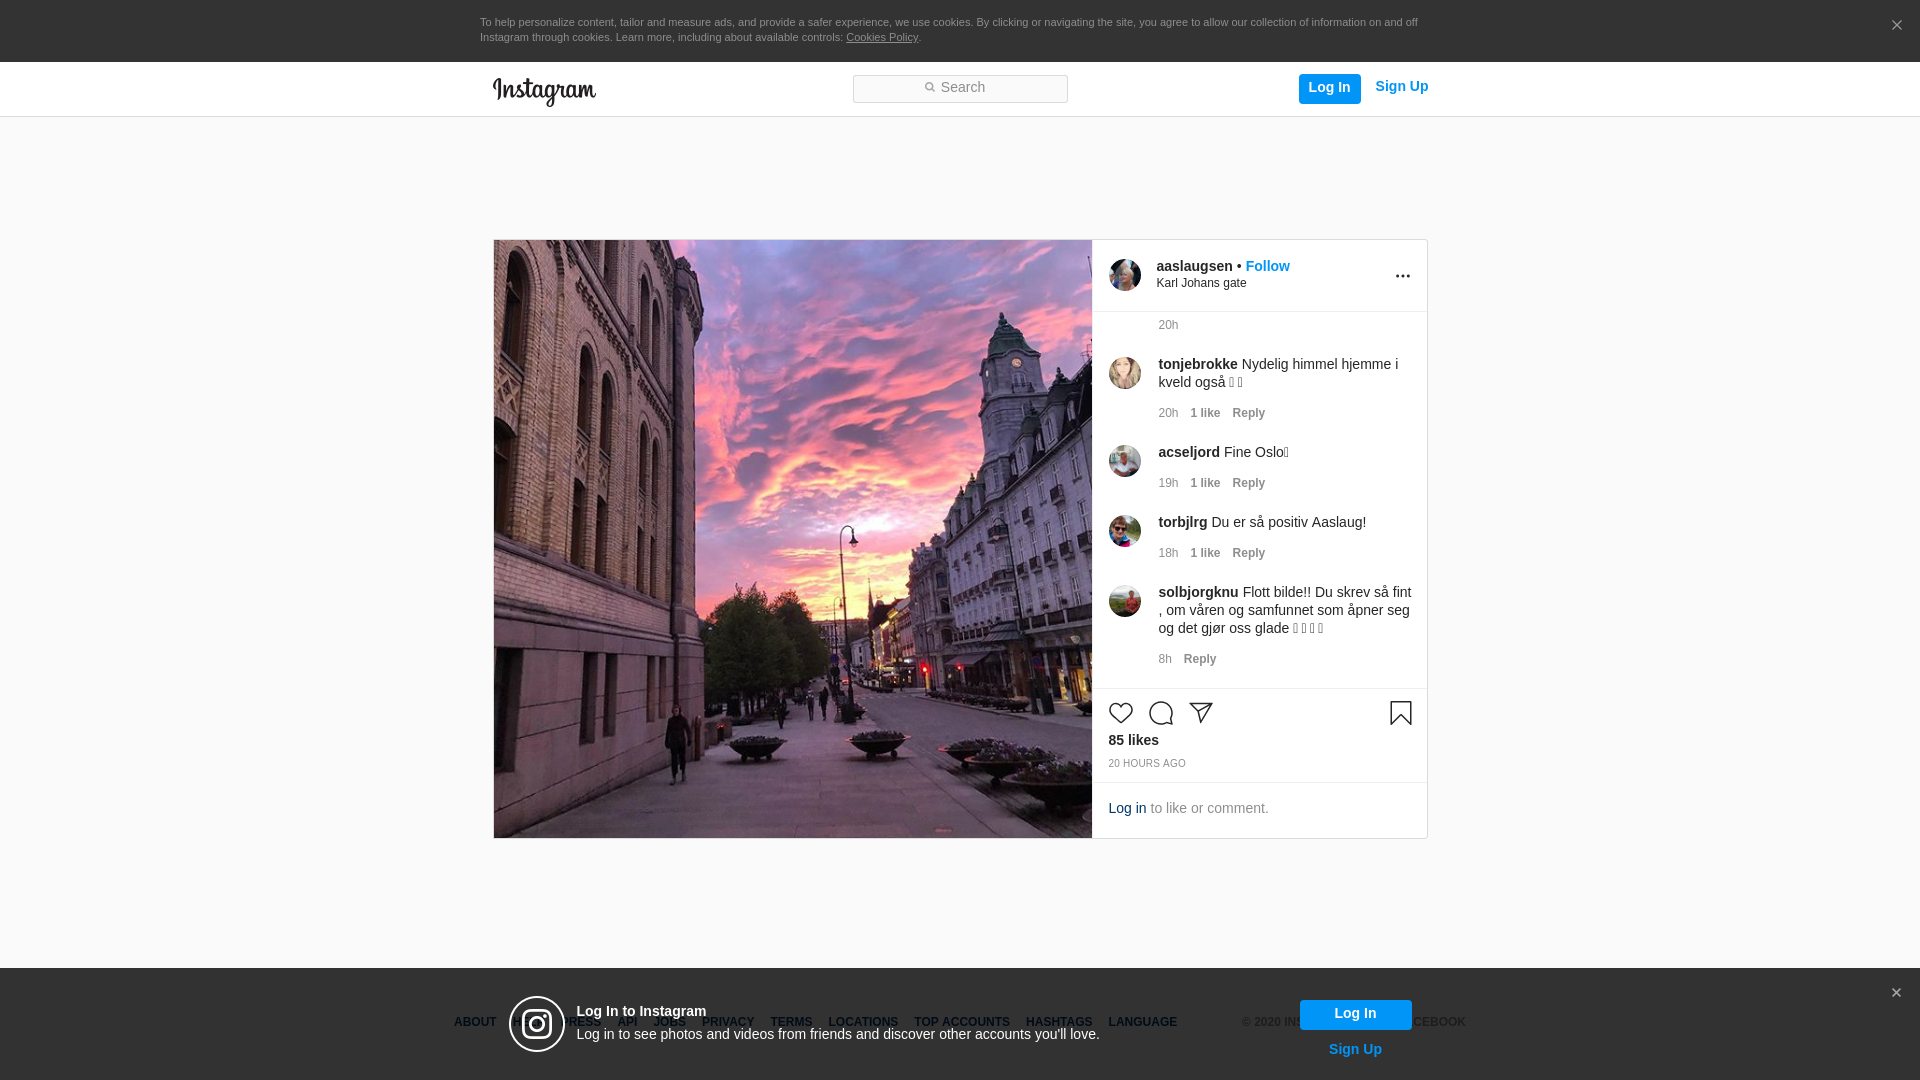The width and height of the screenshot is (1920, 1080).
Task: Open the Language footer selector
Action: tap(1142, 1022)
